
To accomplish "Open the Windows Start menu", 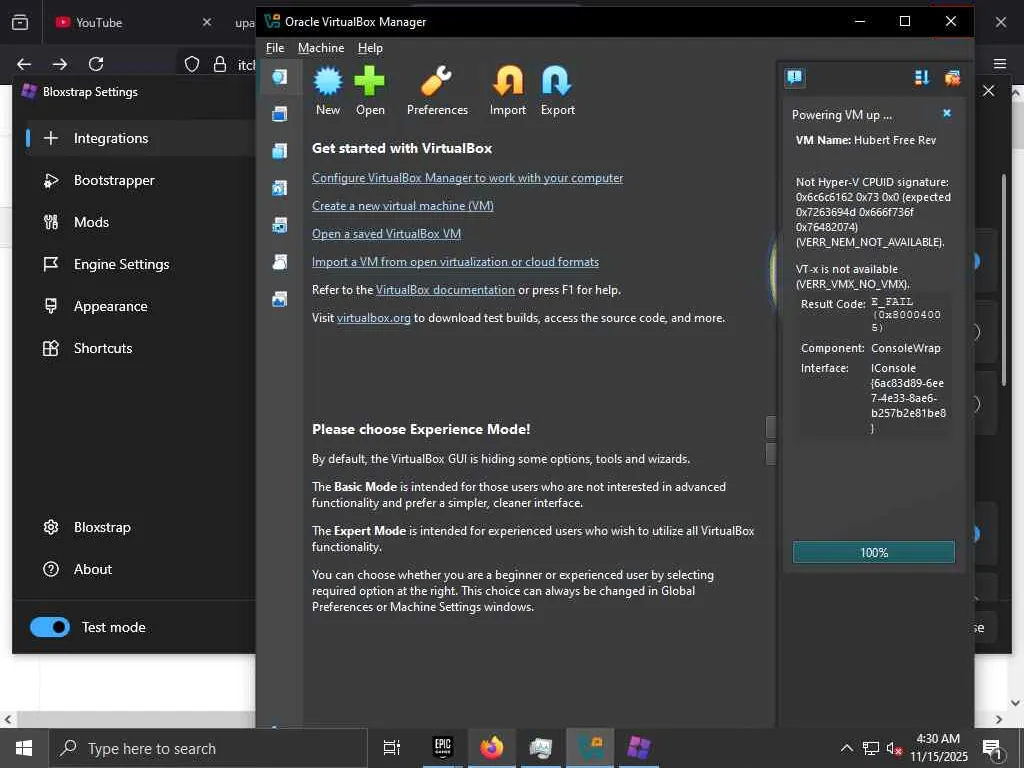I will [24, 748].
